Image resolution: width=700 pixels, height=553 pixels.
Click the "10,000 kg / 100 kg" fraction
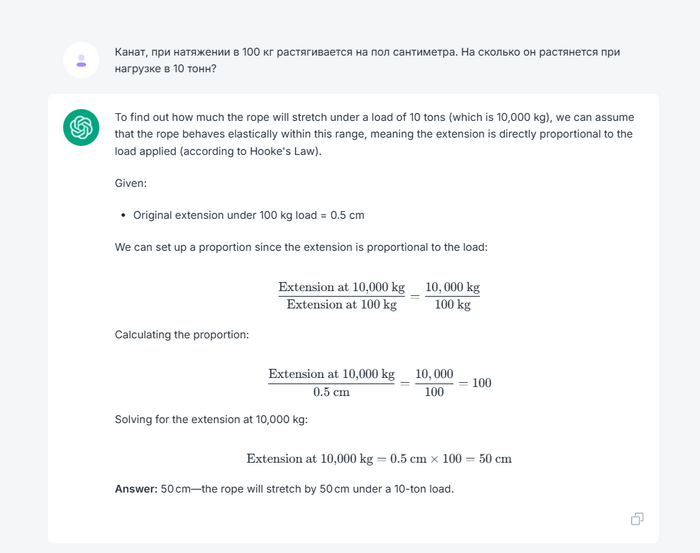[x=452, y=296]
